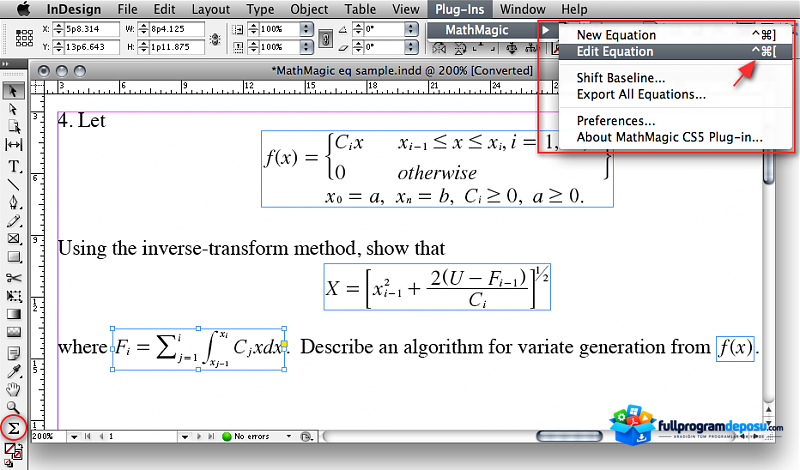
Task: Select the Type tool
Action: [x=14, y=166]
